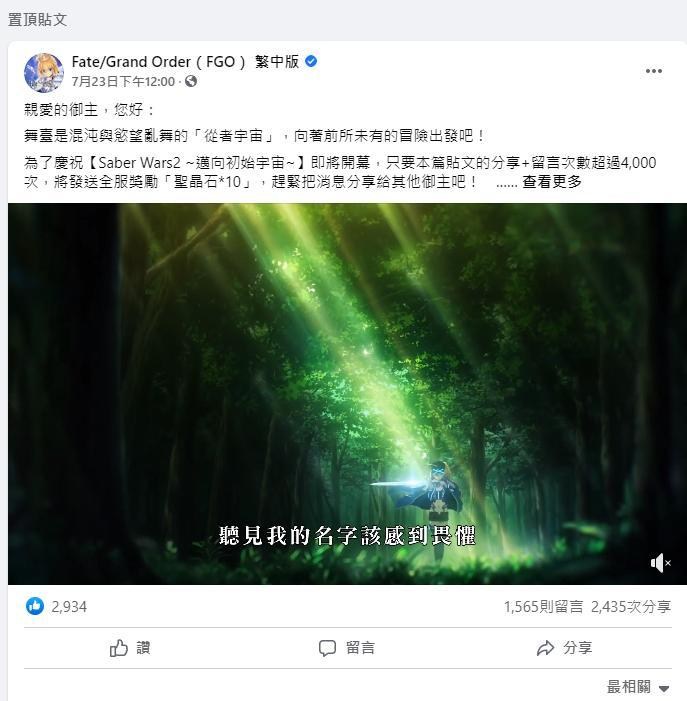Click the blue like reaction icon
The width and height of the screenshot is (687, 701).
(35, 606)
